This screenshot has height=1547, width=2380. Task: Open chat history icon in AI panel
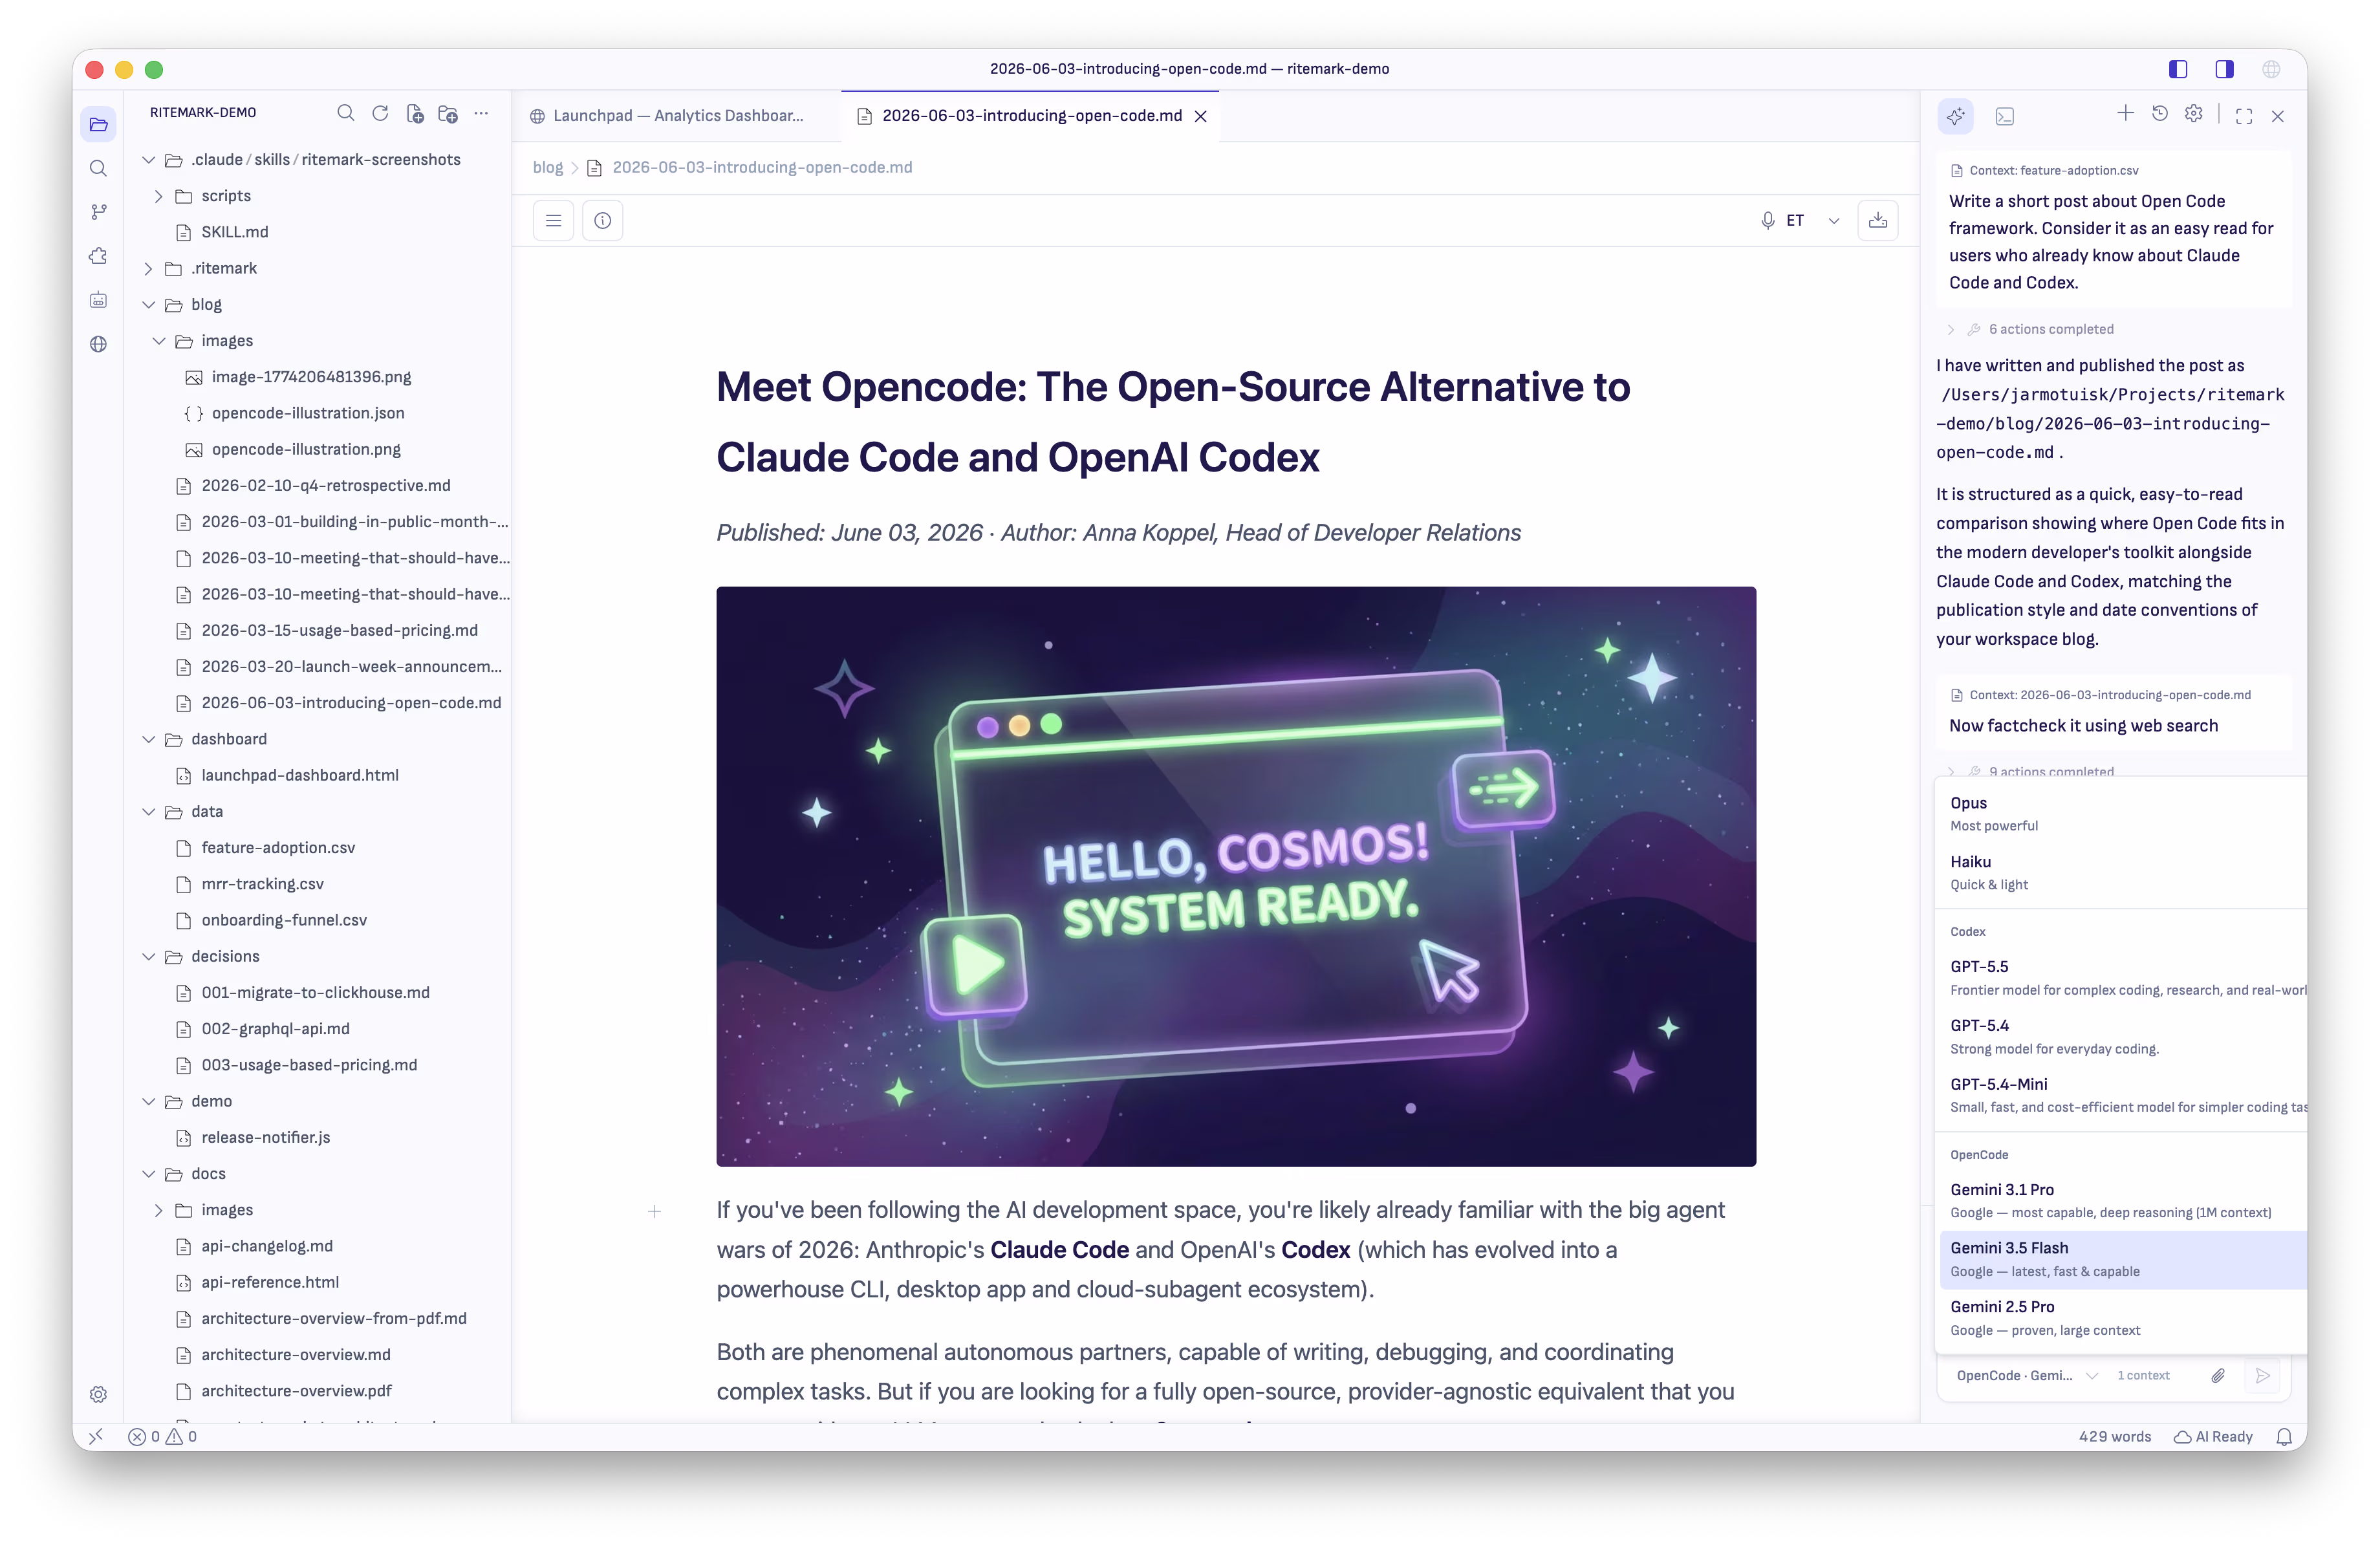point(2160,114)
